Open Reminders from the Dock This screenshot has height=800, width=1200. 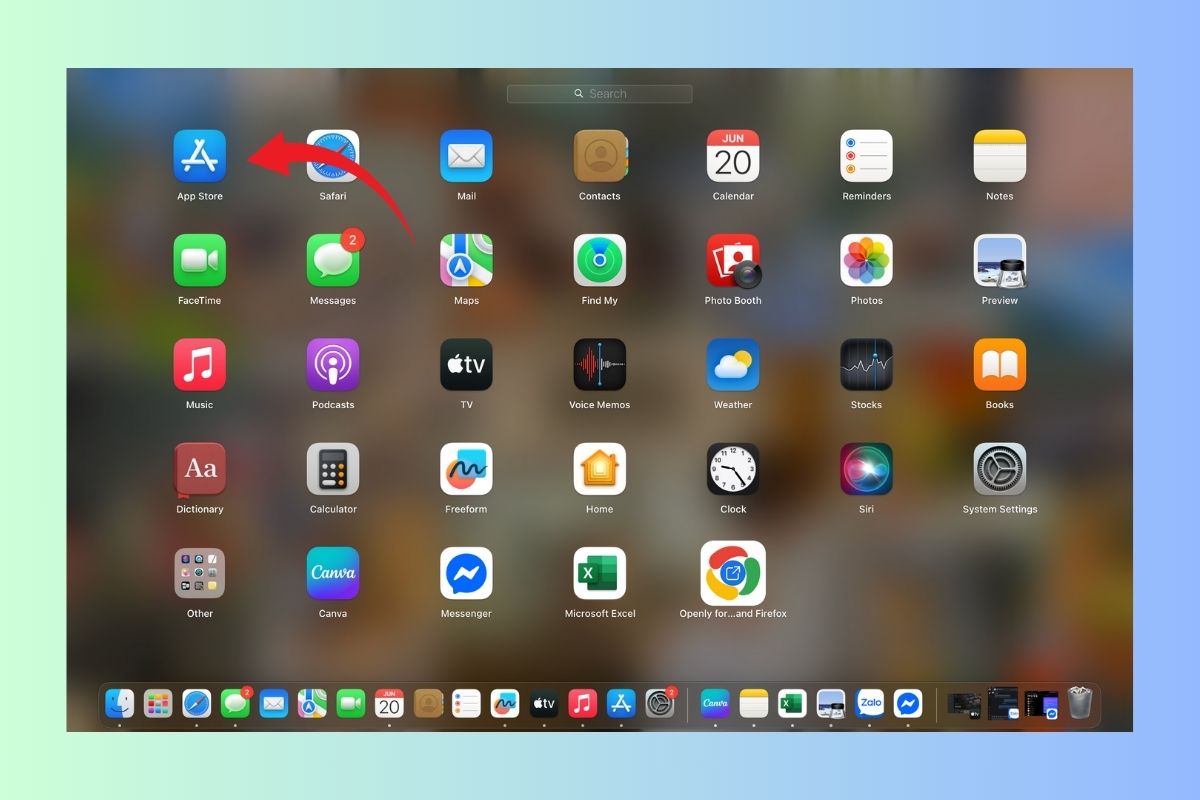click(466, 703)
